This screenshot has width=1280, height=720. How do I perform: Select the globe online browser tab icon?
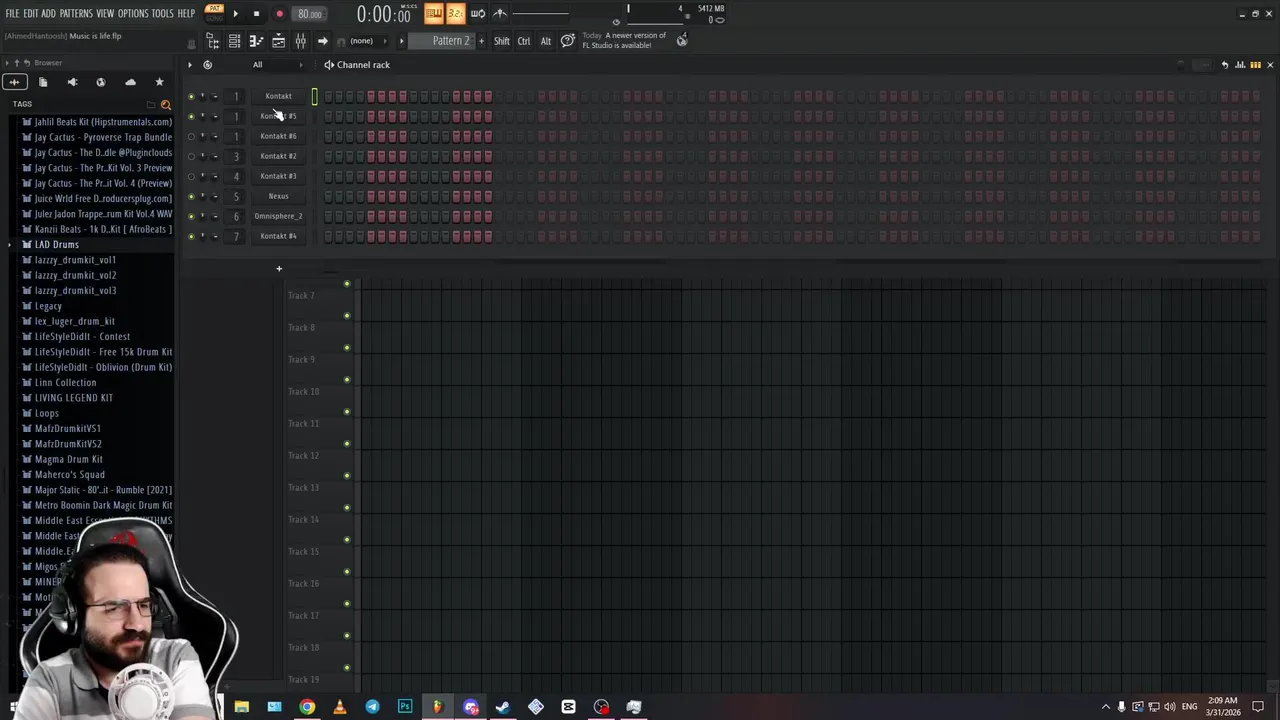coord(101,82)
